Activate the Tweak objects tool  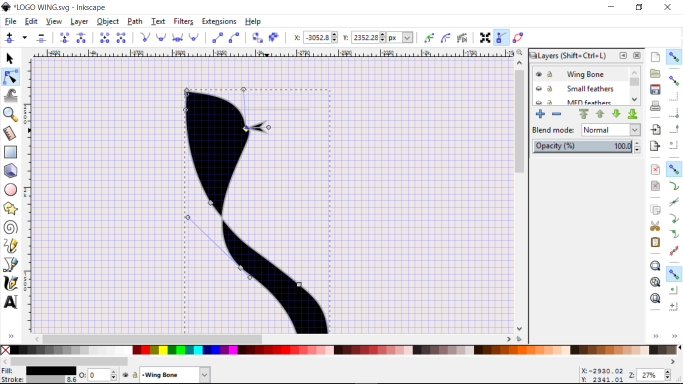(x=10, y=96)
